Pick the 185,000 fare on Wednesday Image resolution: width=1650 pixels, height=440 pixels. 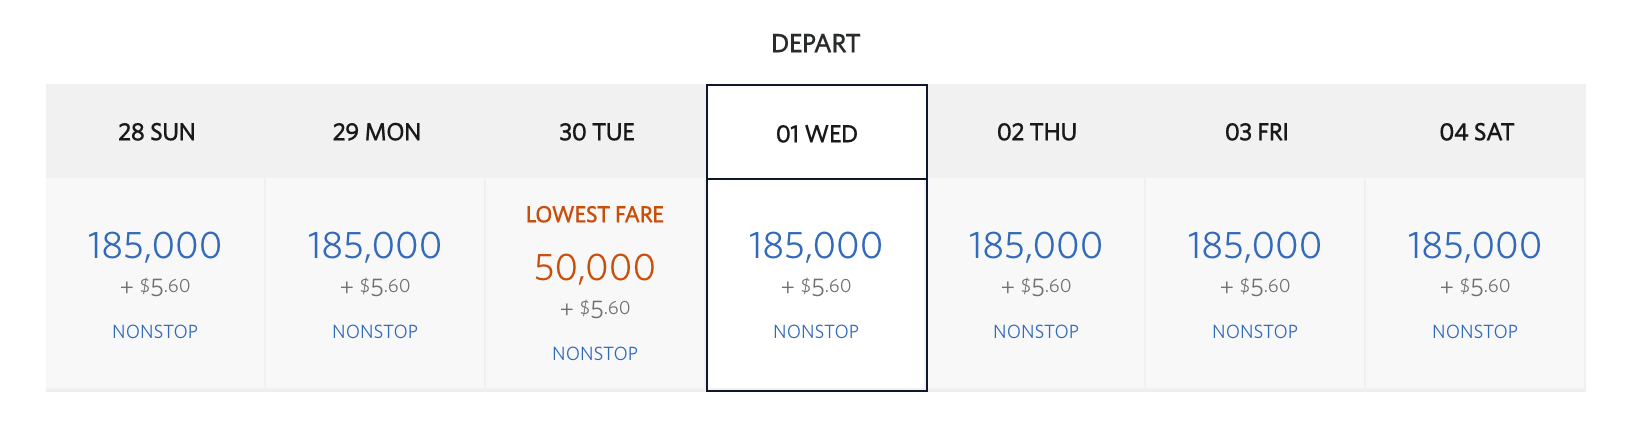[816, 245]
